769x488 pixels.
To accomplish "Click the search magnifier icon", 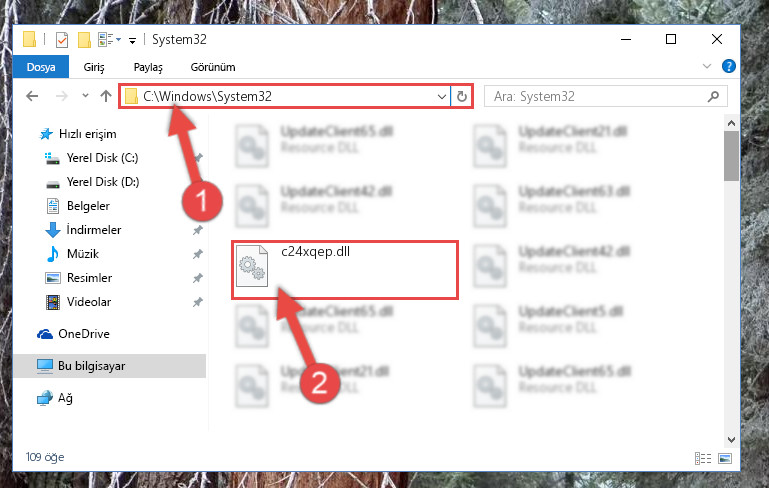I will (x=713, y=97).
